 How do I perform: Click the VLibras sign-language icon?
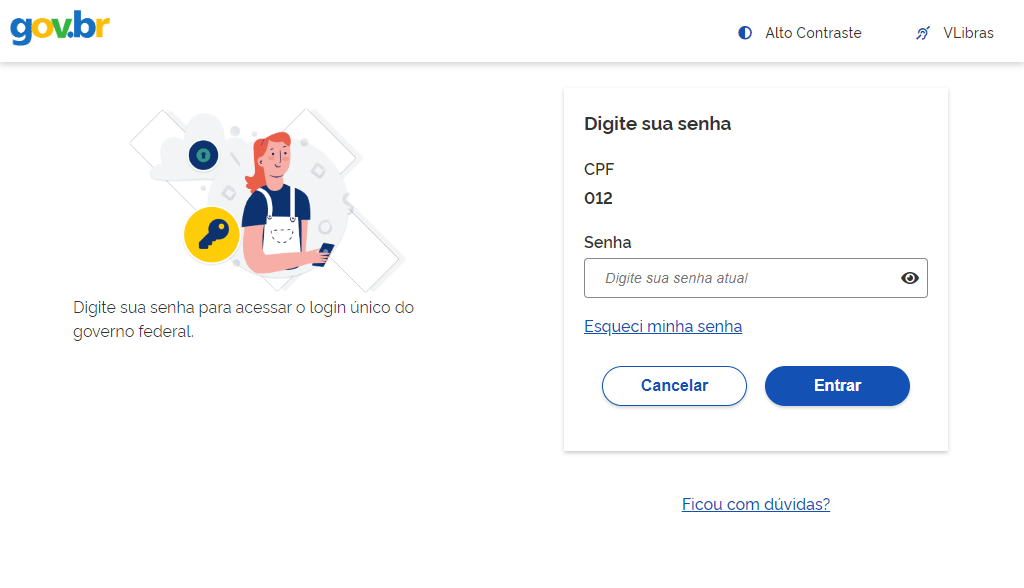tap(923, 33)
